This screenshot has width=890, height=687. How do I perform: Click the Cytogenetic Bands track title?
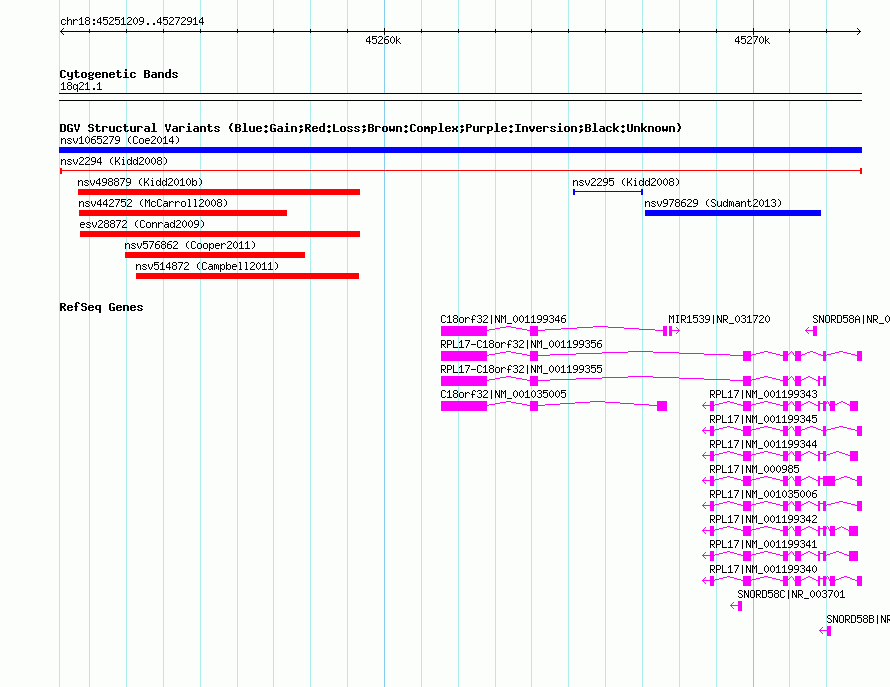tap(119, 74)
